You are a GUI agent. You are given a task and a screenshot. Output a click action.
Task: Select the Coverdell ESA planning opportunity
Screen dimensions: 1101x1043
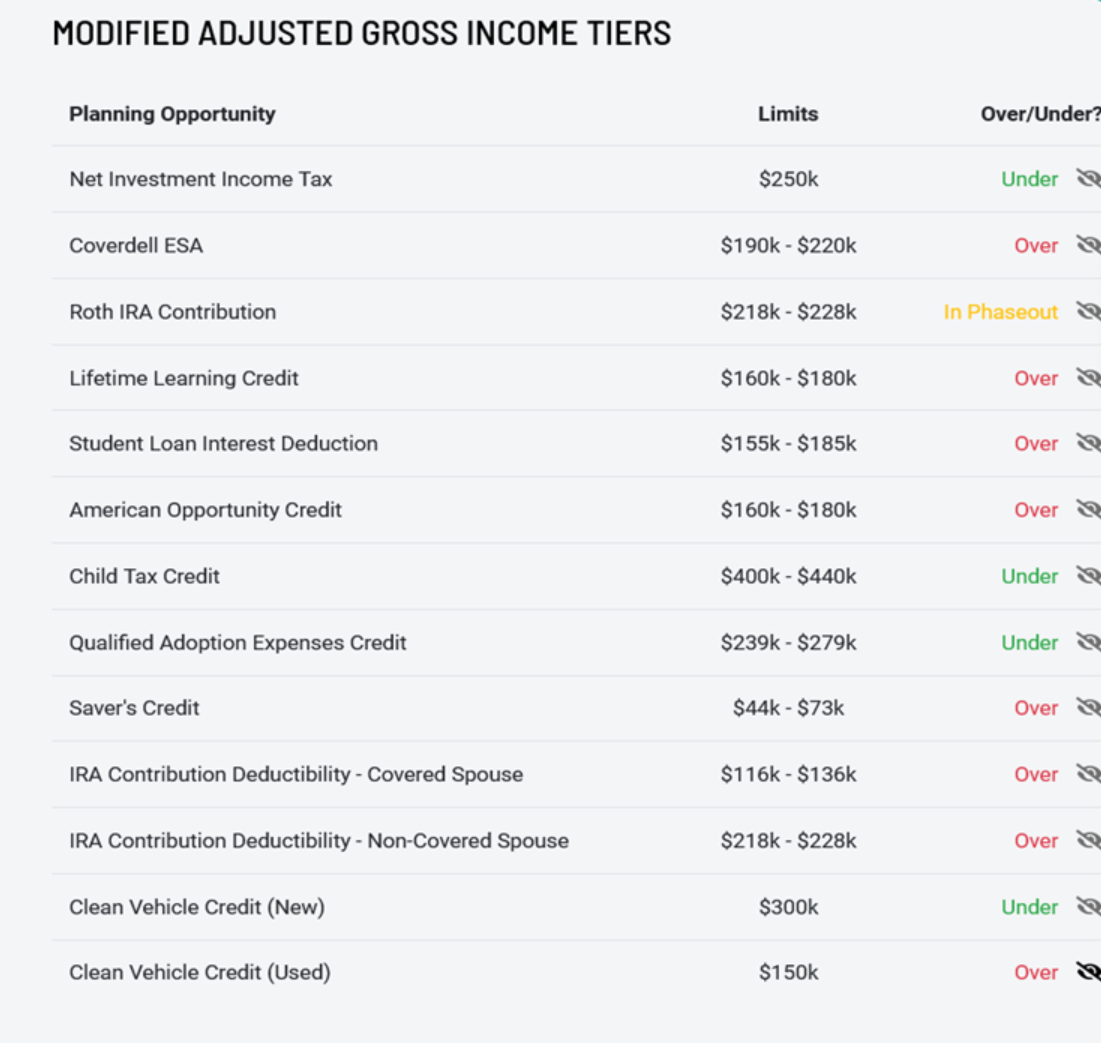tap(136, 246)
